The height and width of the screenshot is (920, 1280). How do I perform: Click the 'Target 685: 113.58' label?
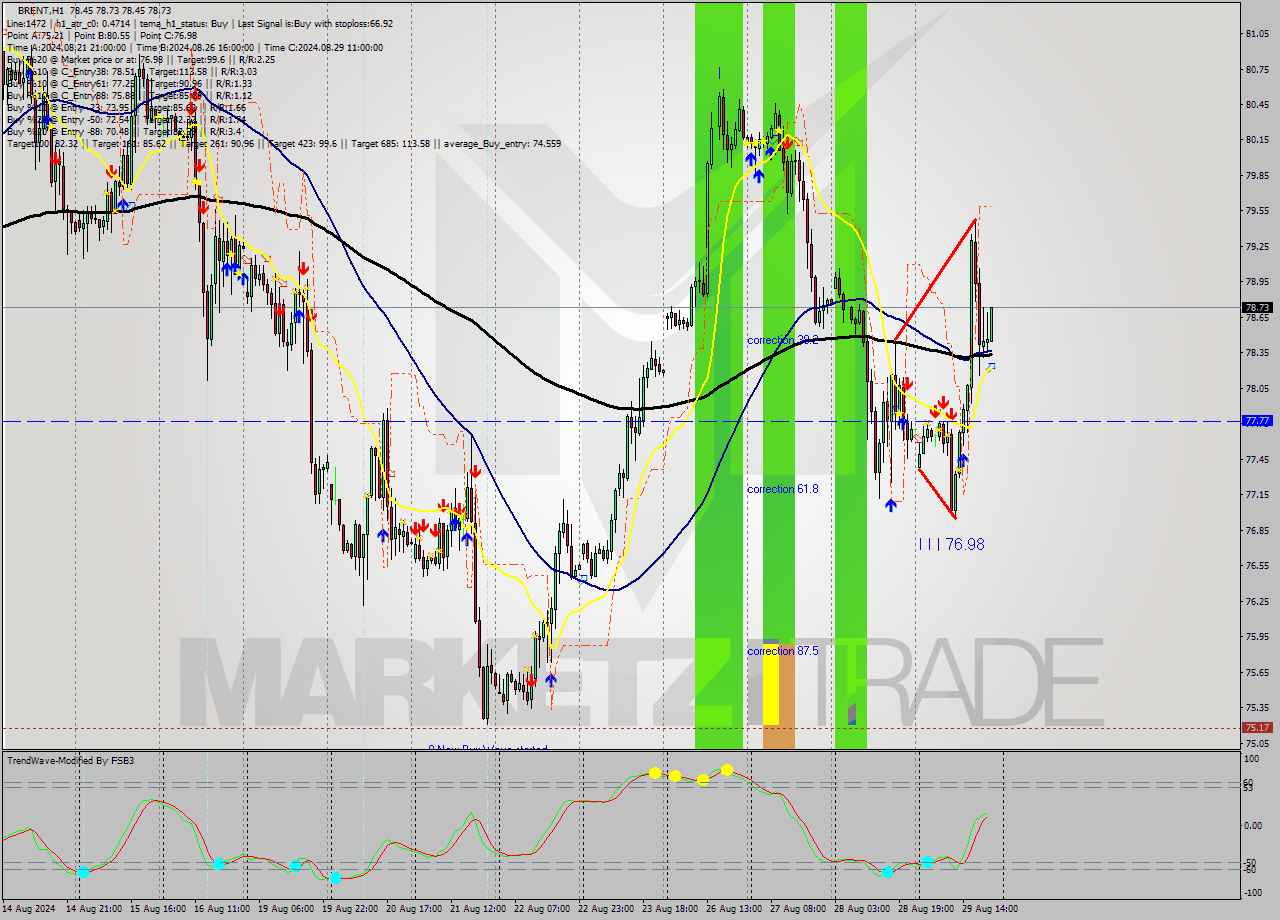pos(391,143)
